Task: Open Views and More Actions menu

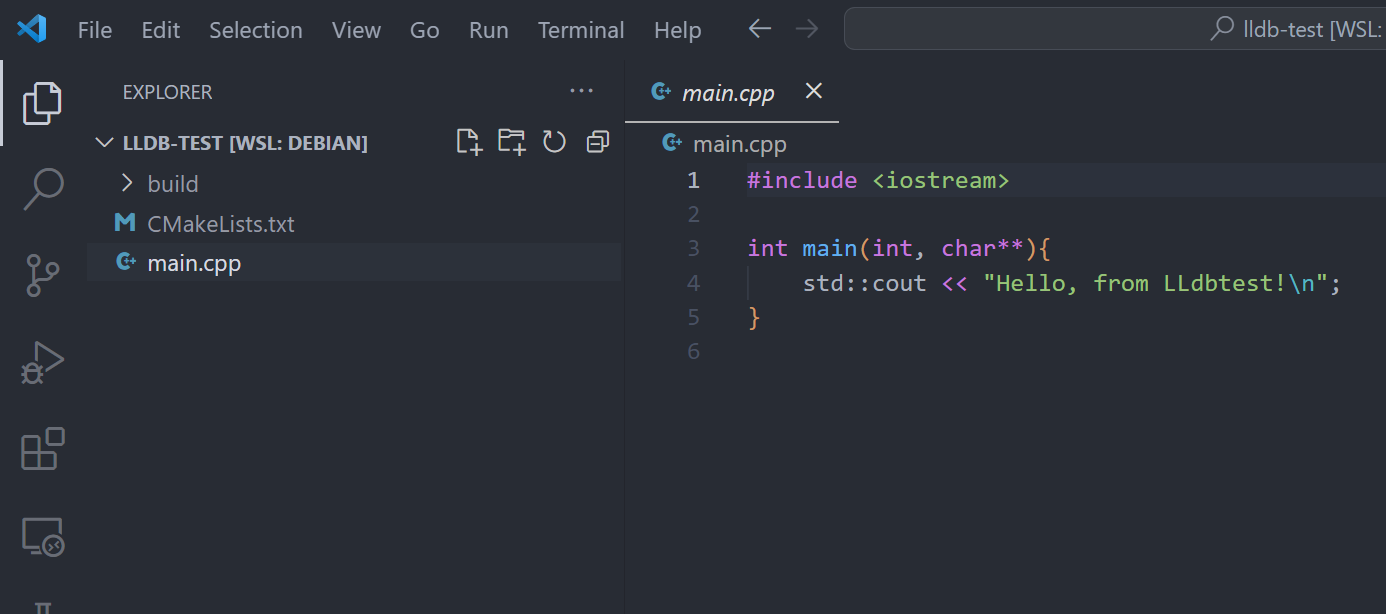Action: point(581,91)
